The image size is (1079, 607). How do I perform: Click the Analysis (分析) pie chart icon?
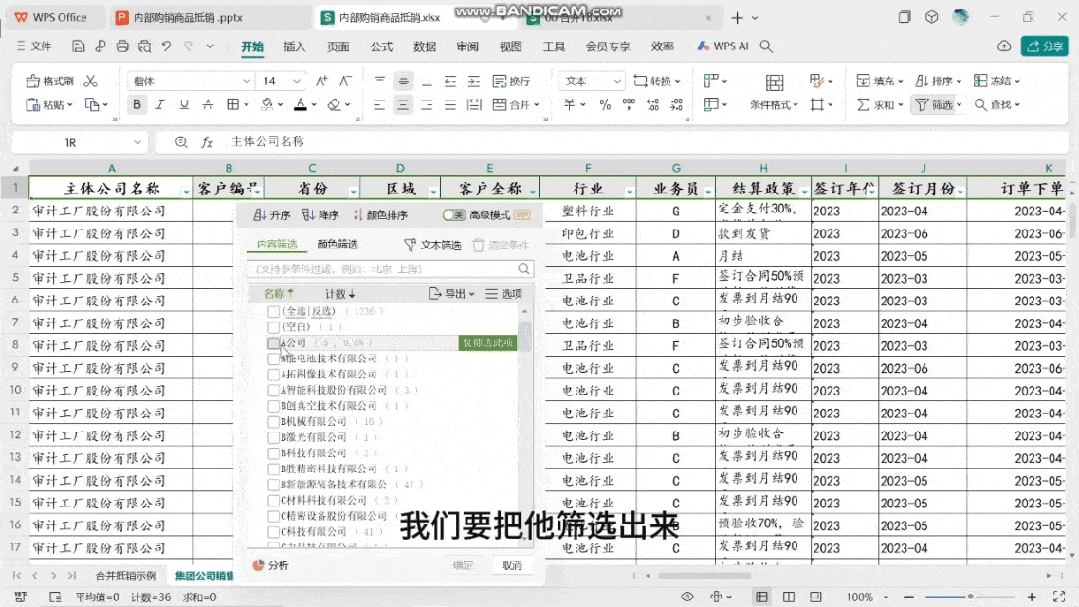(x=259, y=565)
